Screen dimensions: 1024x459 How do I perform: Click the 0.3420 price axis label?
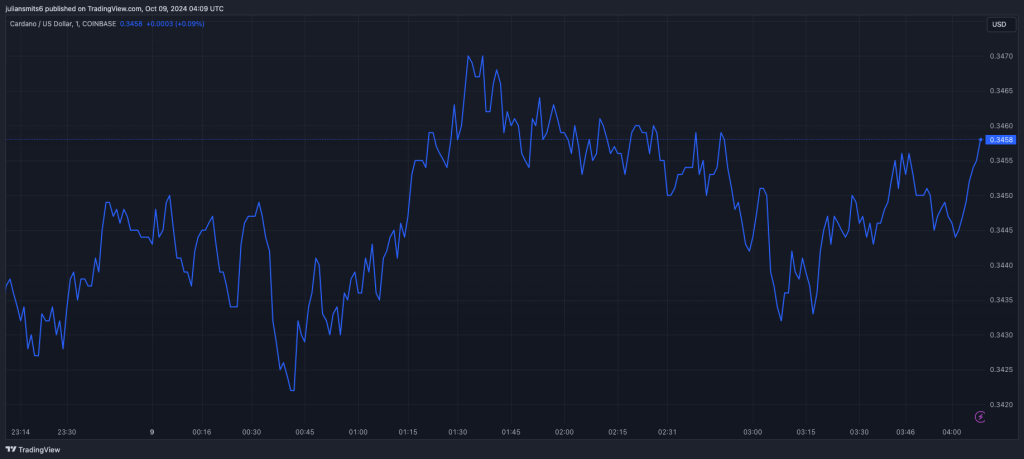(1000, 404)
